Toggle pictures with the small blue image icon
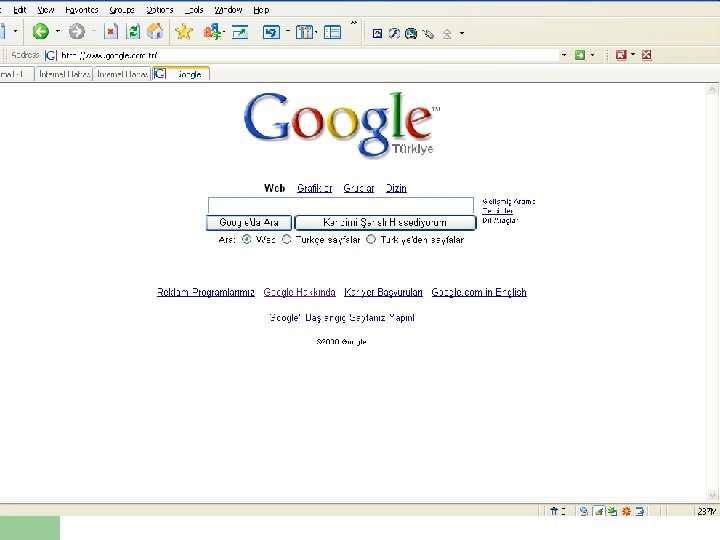 [377, 33]
